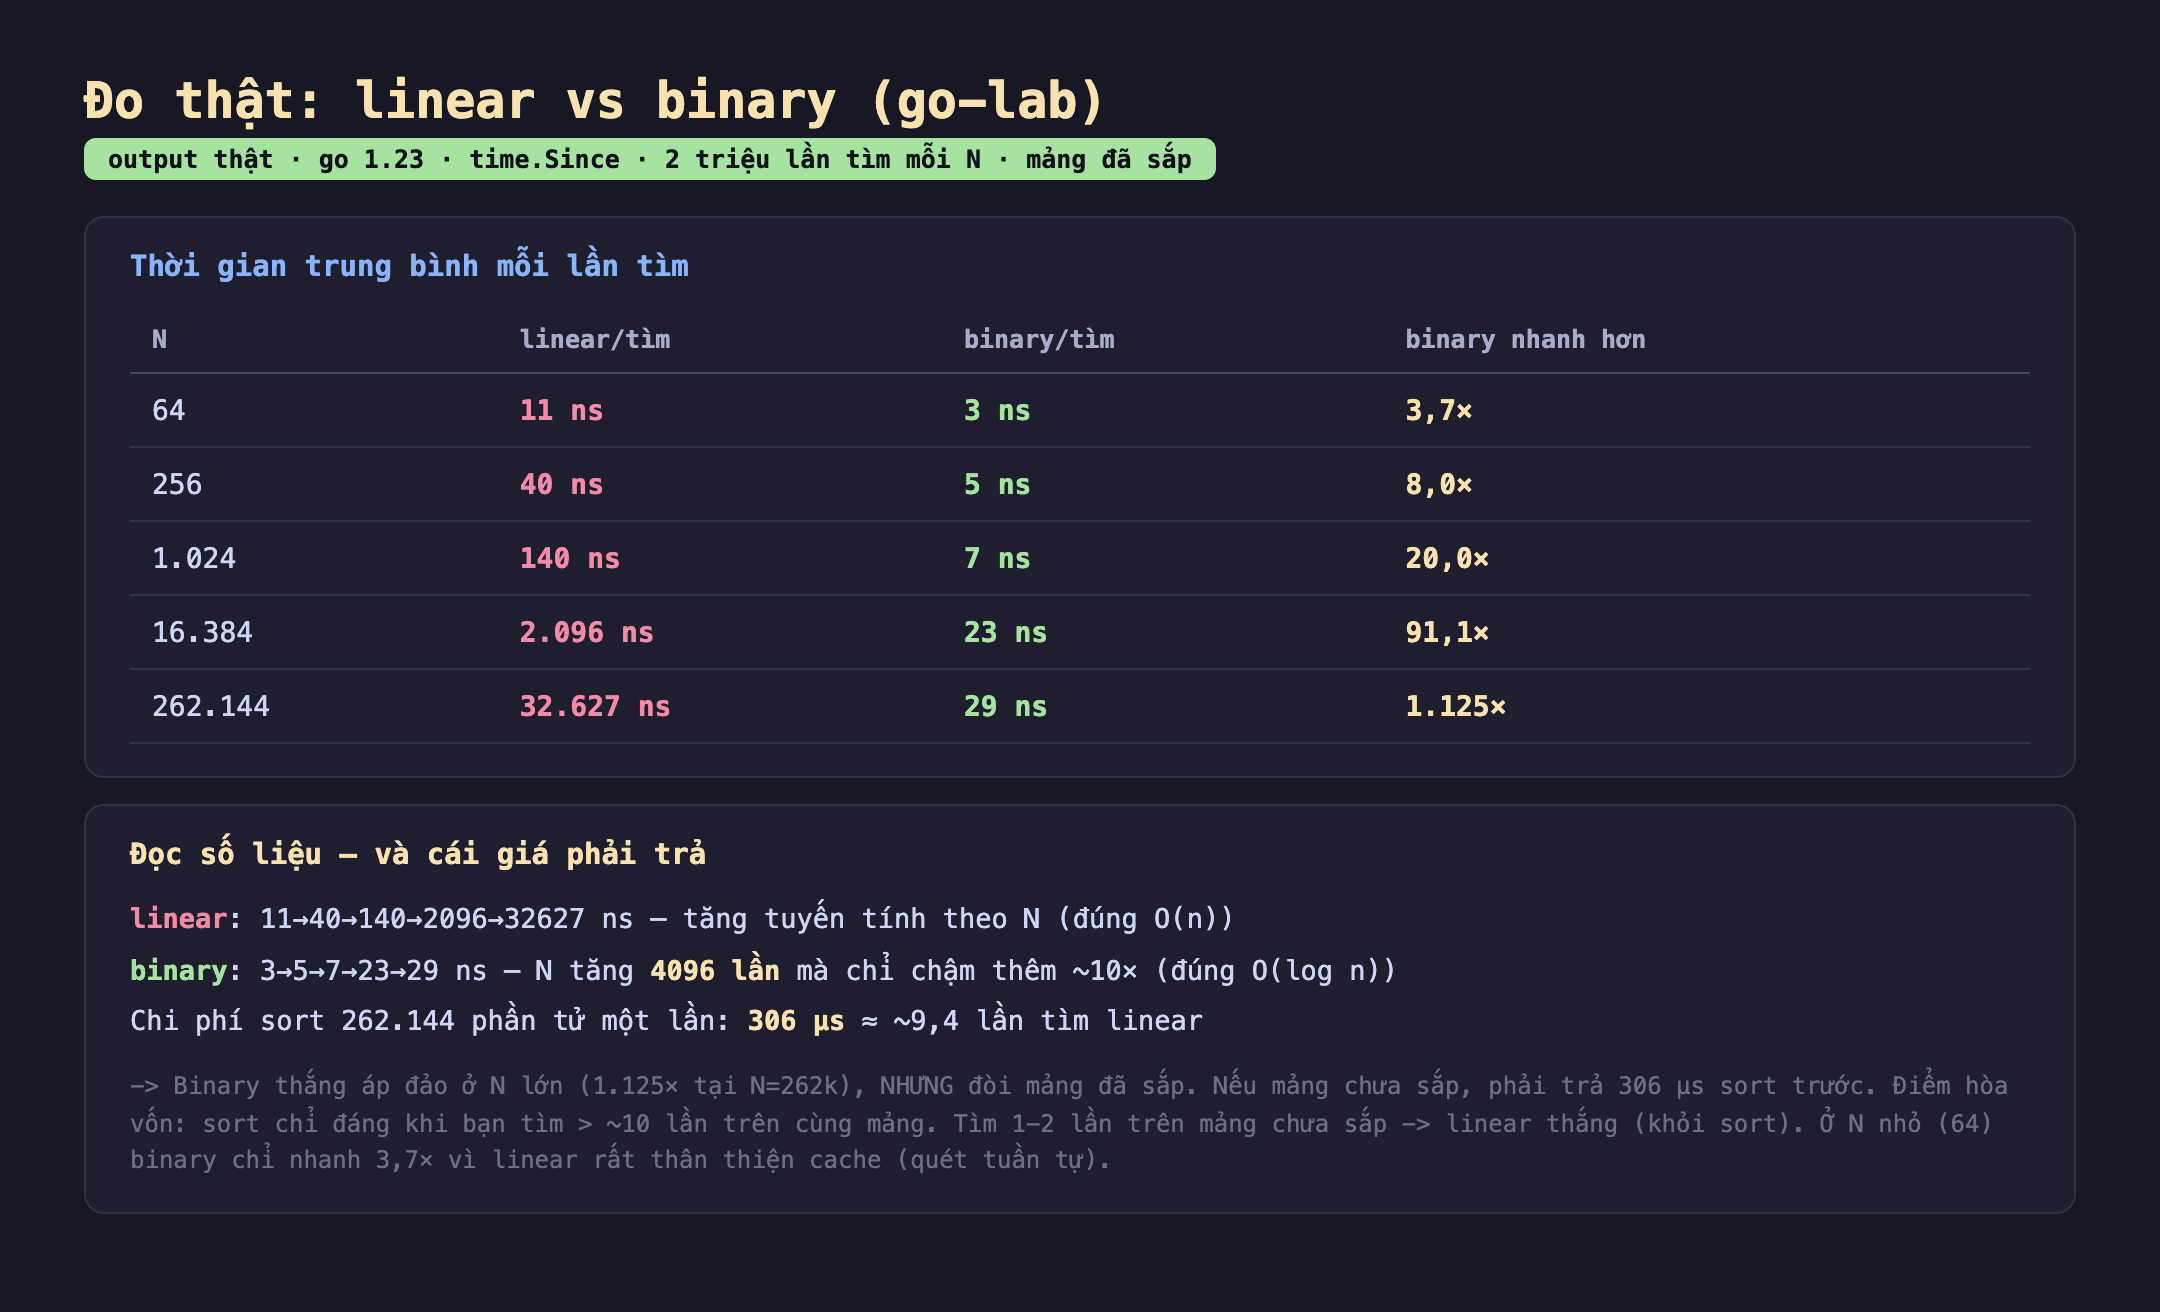
Task: Click the binary value '23 ns'
Action: tap(1005, 632)
